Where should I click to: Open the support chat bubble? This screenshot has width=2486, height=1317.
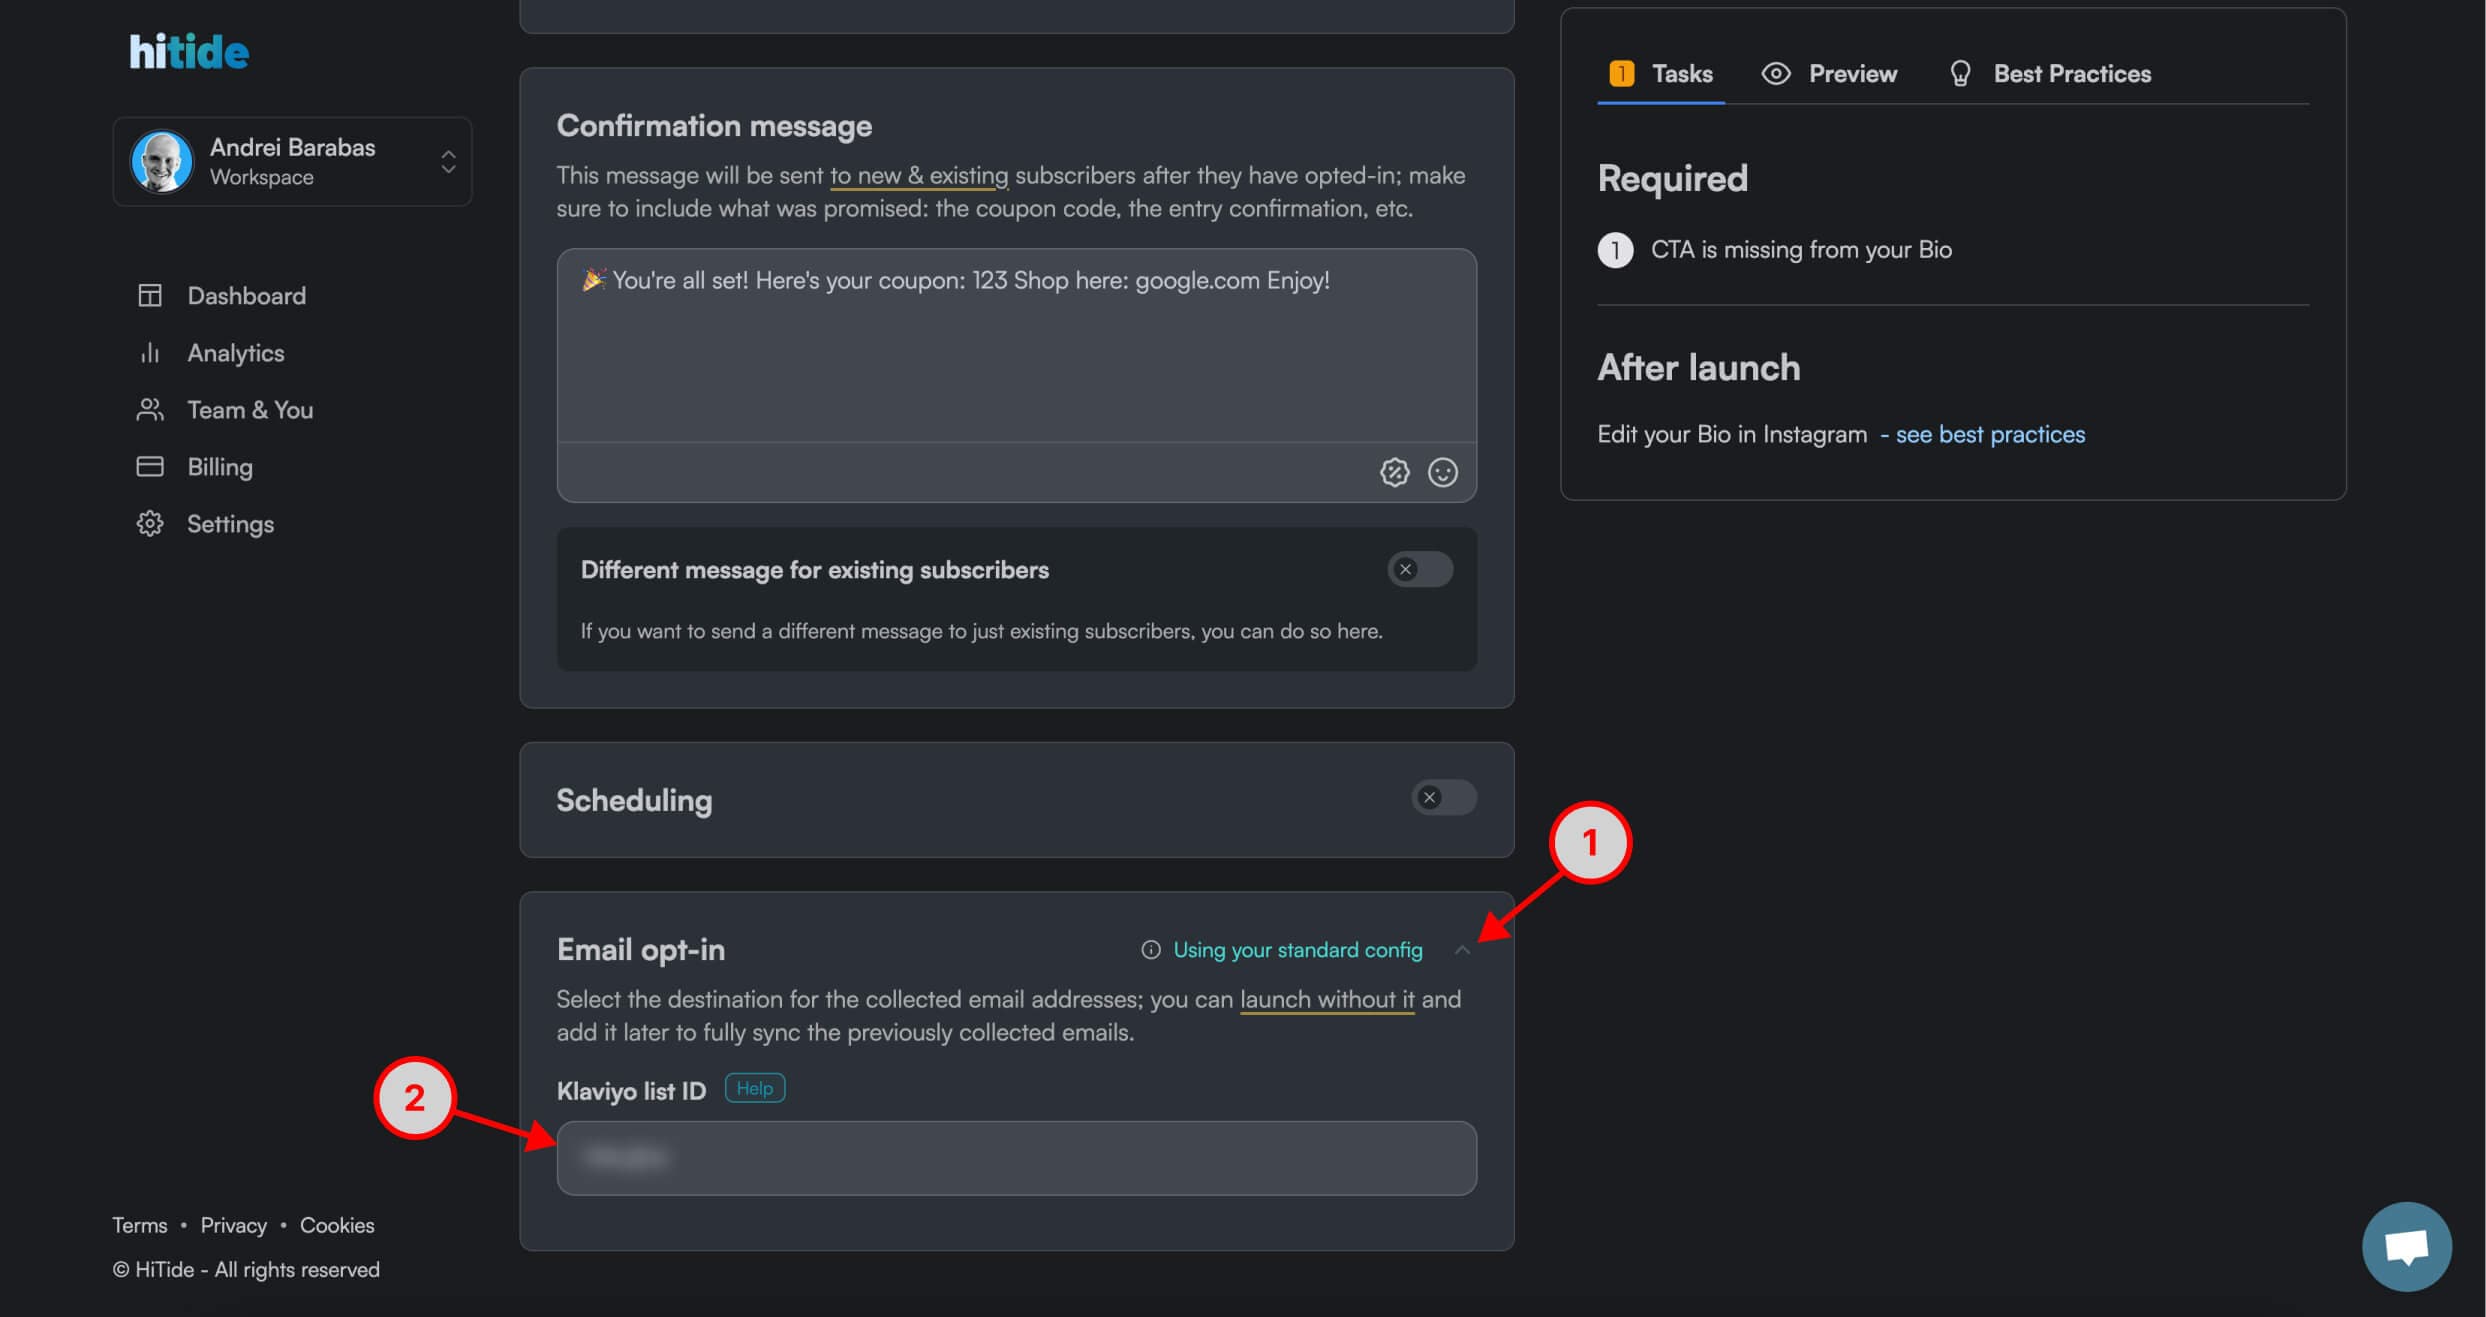(x=2406, y=1246)
